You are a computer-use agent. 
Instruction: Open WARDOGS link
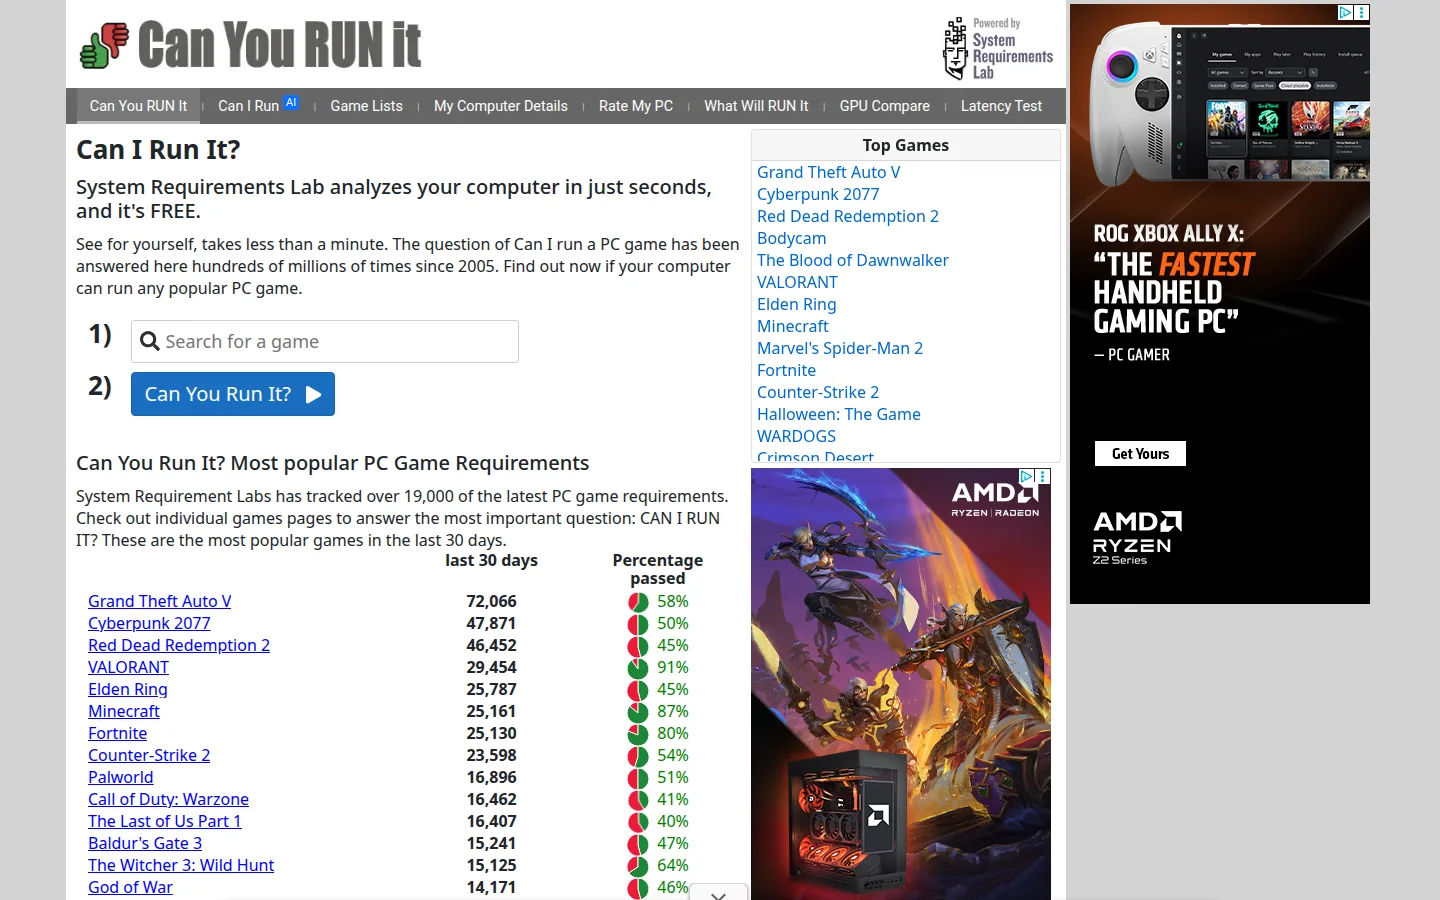coord(796,436)
